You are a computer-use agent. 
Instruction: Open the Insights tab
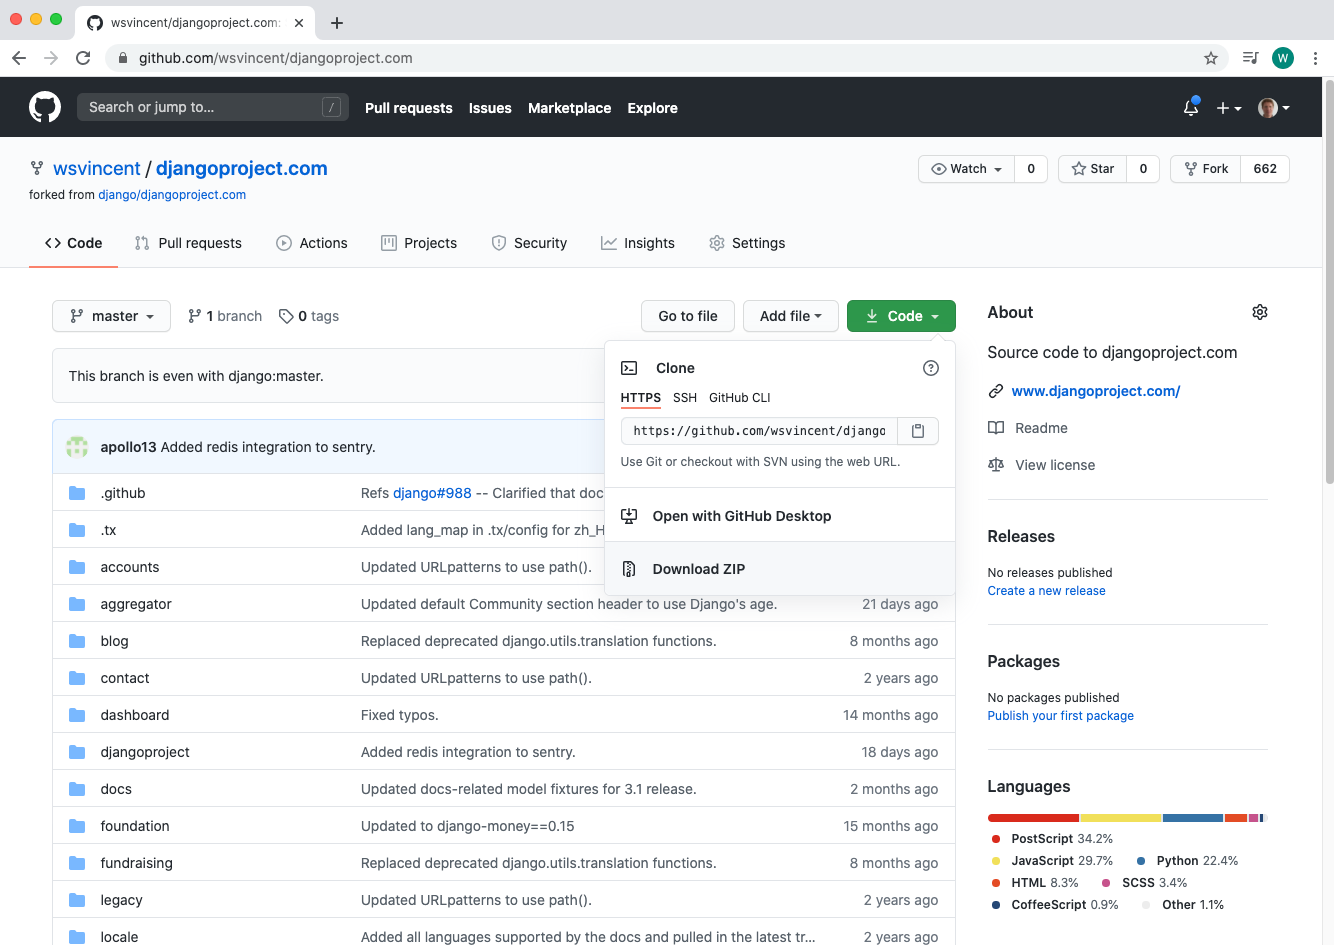(x=638, y=243)
